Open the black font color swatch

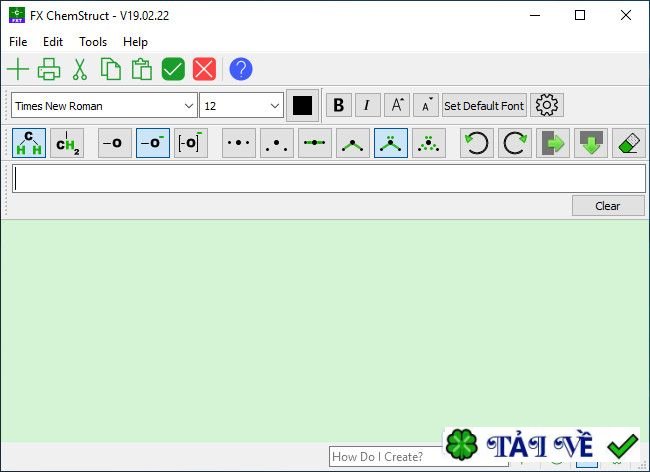coord(302,106)
